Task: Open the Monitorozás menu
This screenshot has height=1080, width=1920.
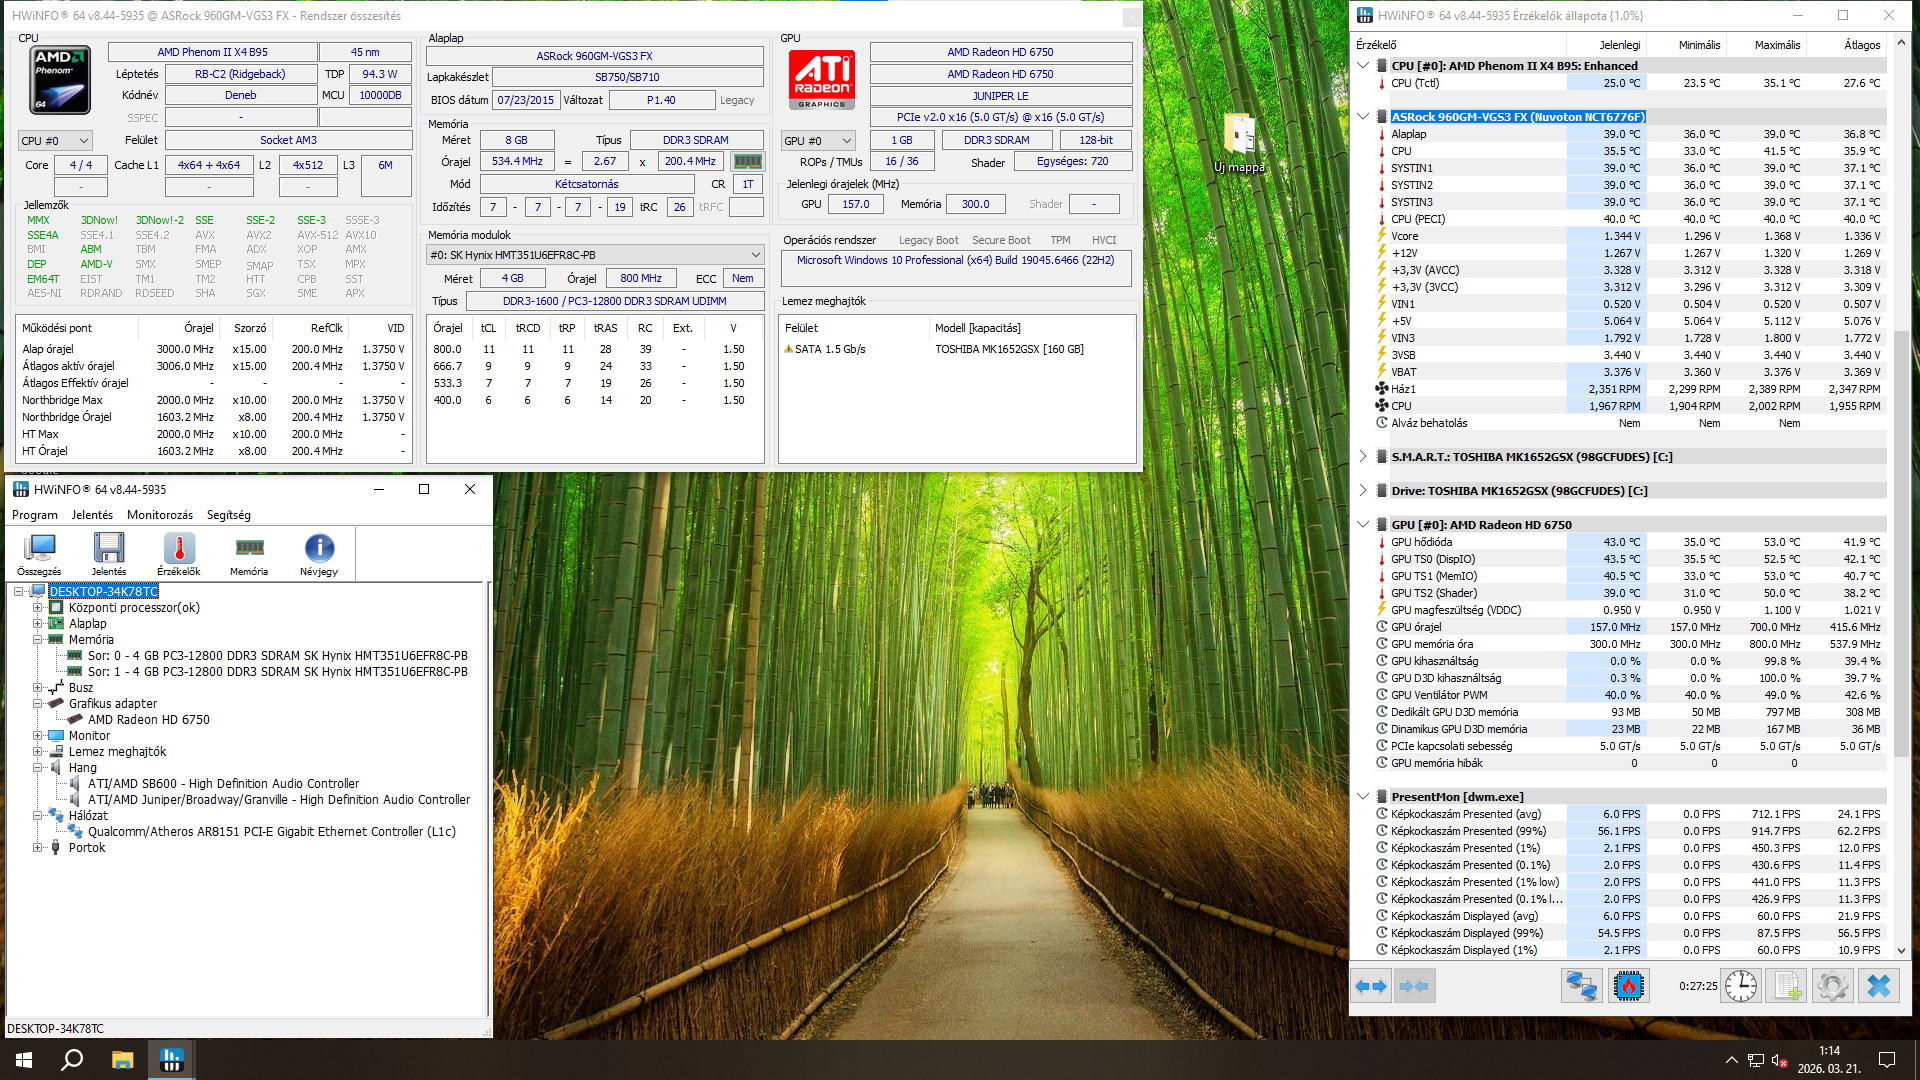Action: pos(159,515)
